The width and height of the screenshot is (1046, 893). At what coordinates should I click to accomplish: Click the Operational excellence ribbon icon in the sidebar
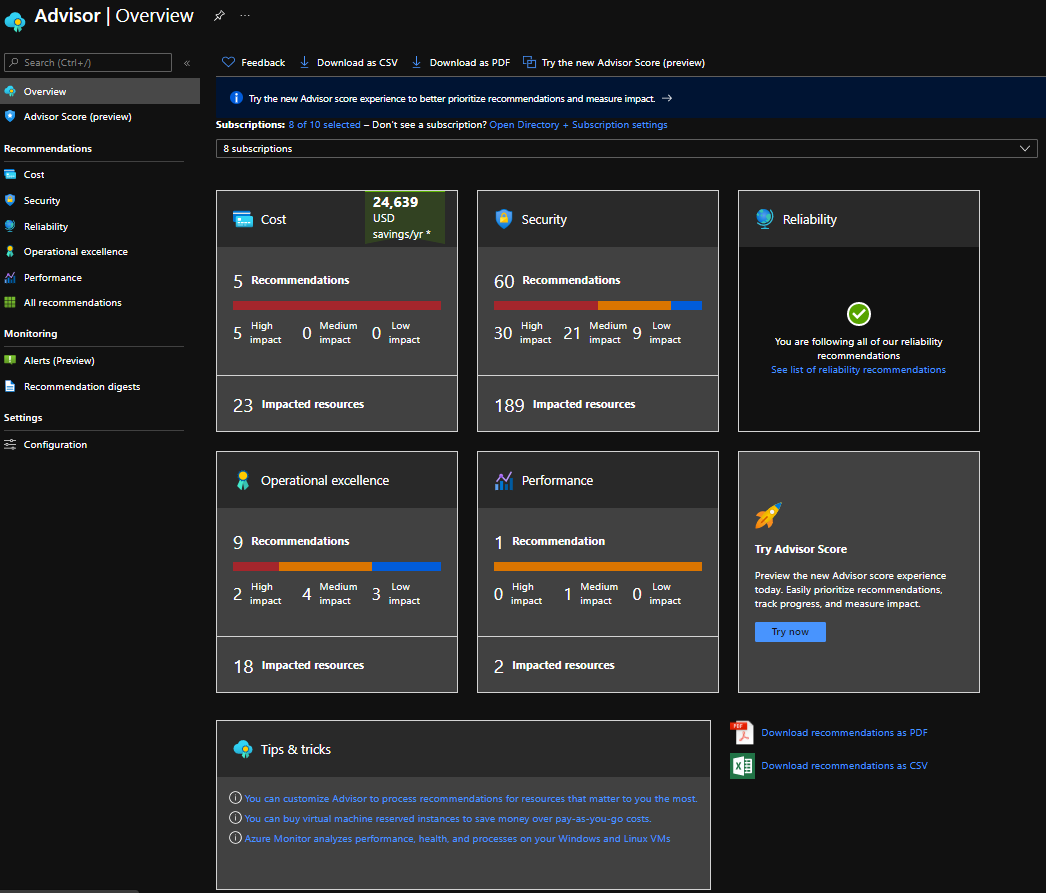(10, 251)
